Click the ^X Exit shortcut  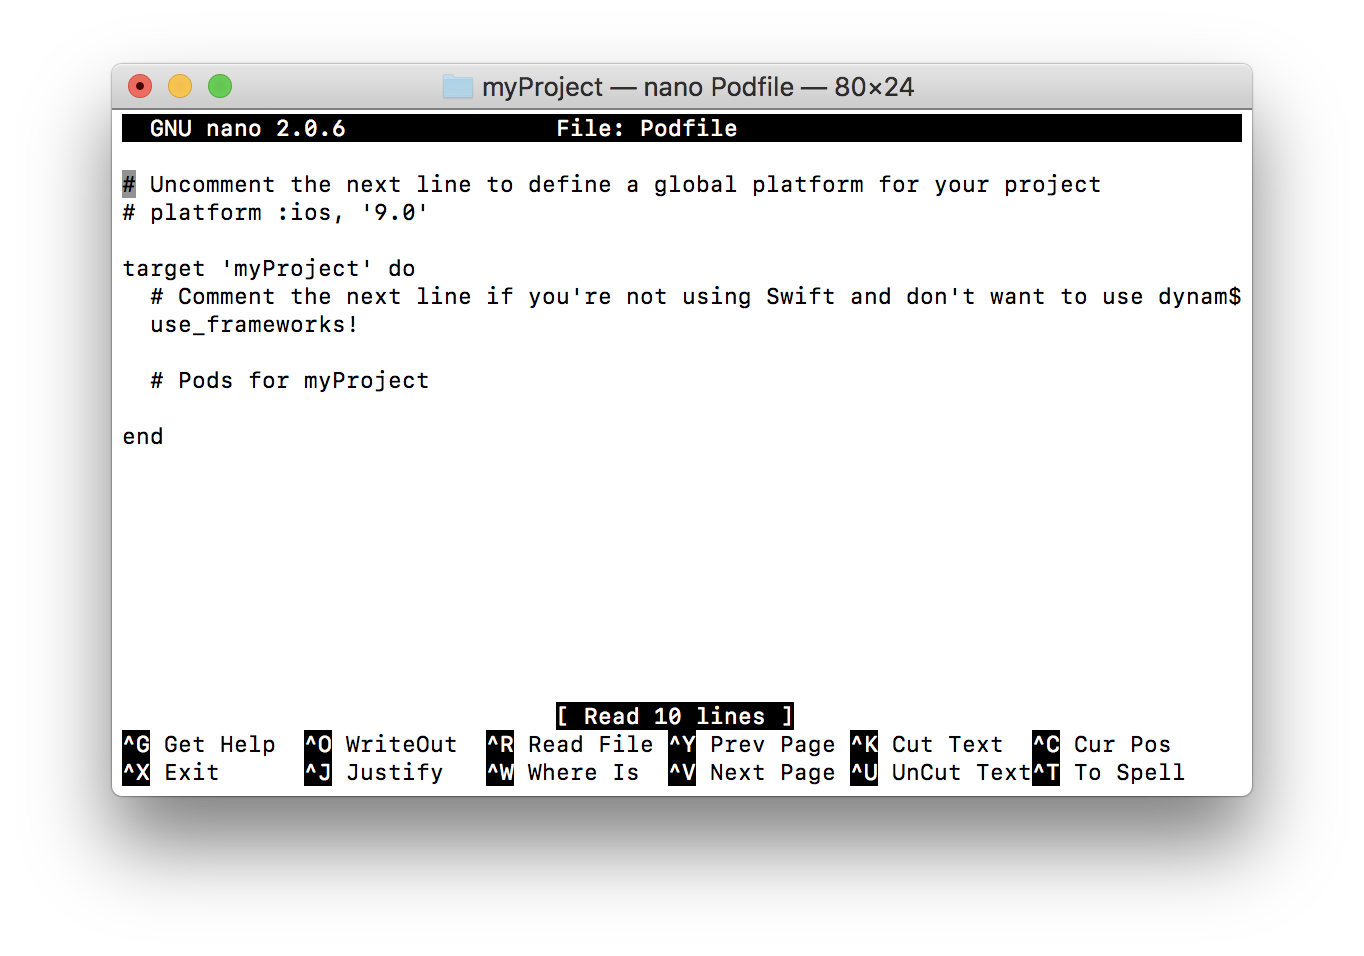tap(171, 773)
